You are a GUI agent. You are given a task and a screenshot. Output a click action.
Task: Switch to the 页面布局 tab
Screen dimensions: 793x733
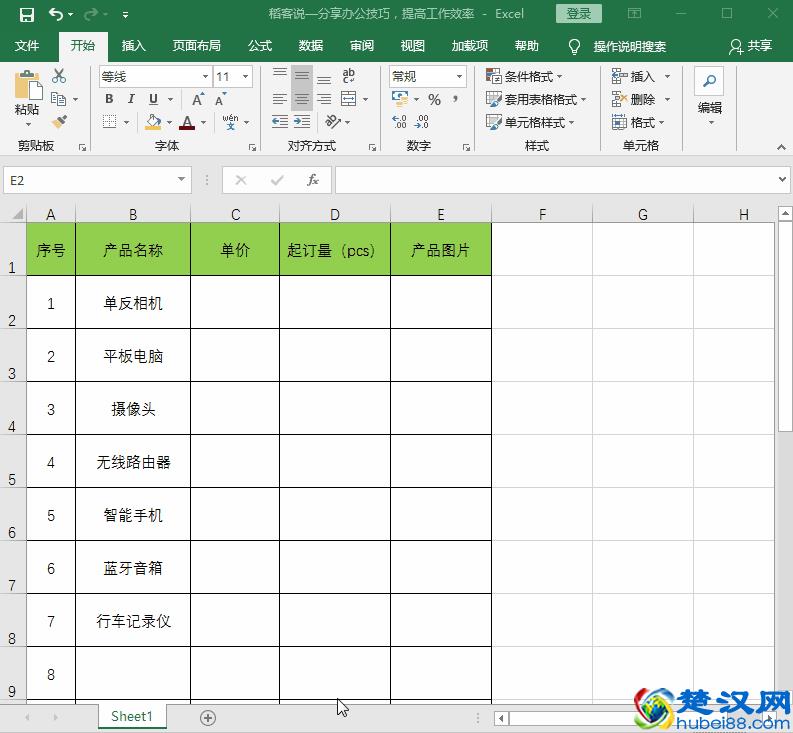(197, 46)
